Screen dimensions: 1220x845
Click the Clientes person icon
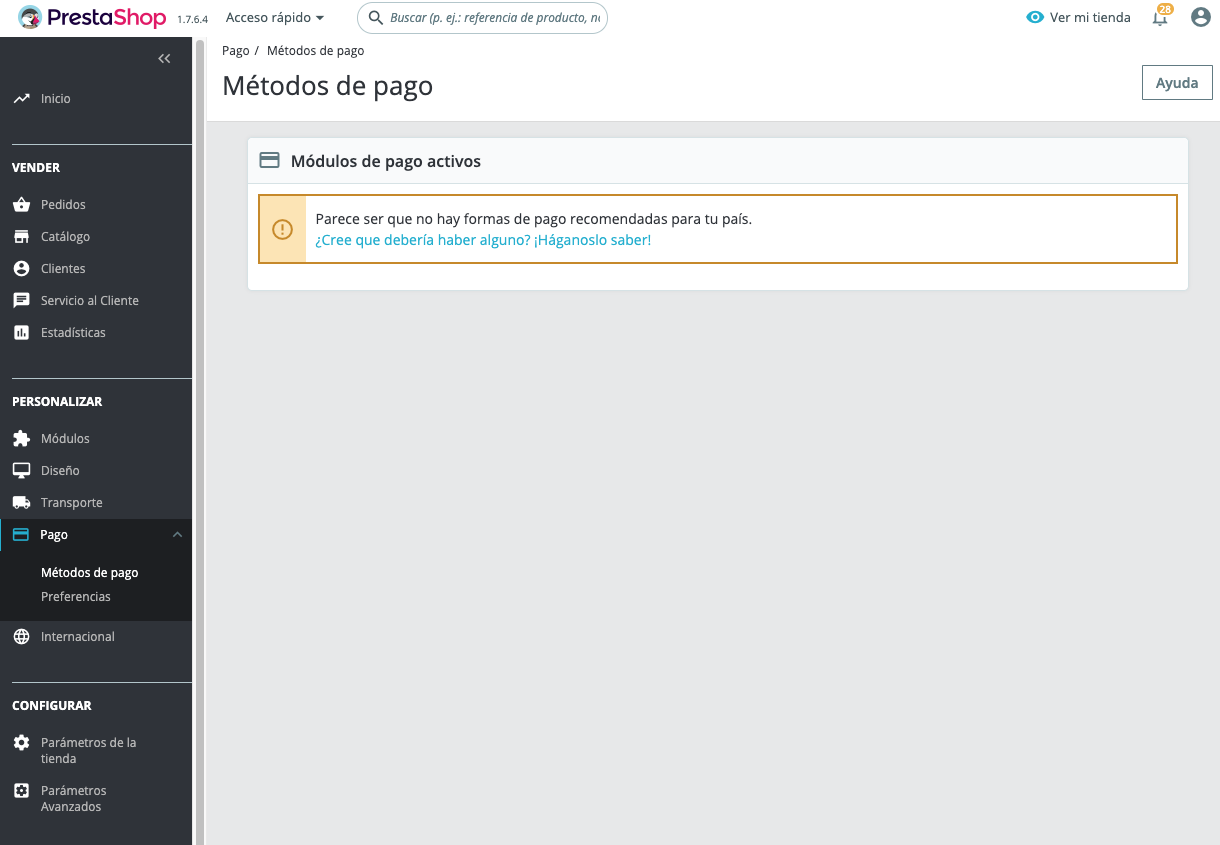[x=21, y=269]
